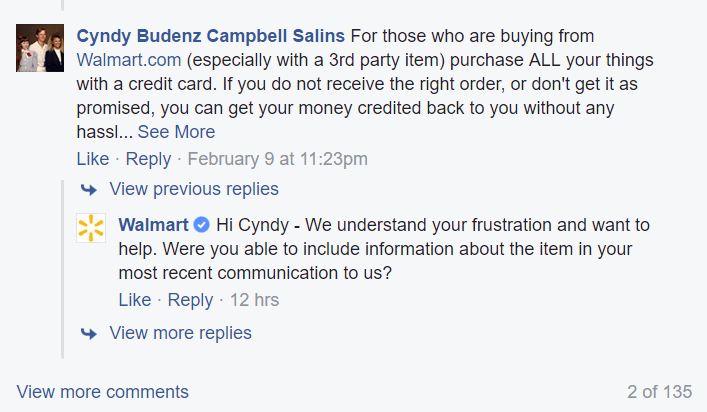The image size is (707, 412).
Task: Click the arrow icon beside View more replies
Action: 89,333
